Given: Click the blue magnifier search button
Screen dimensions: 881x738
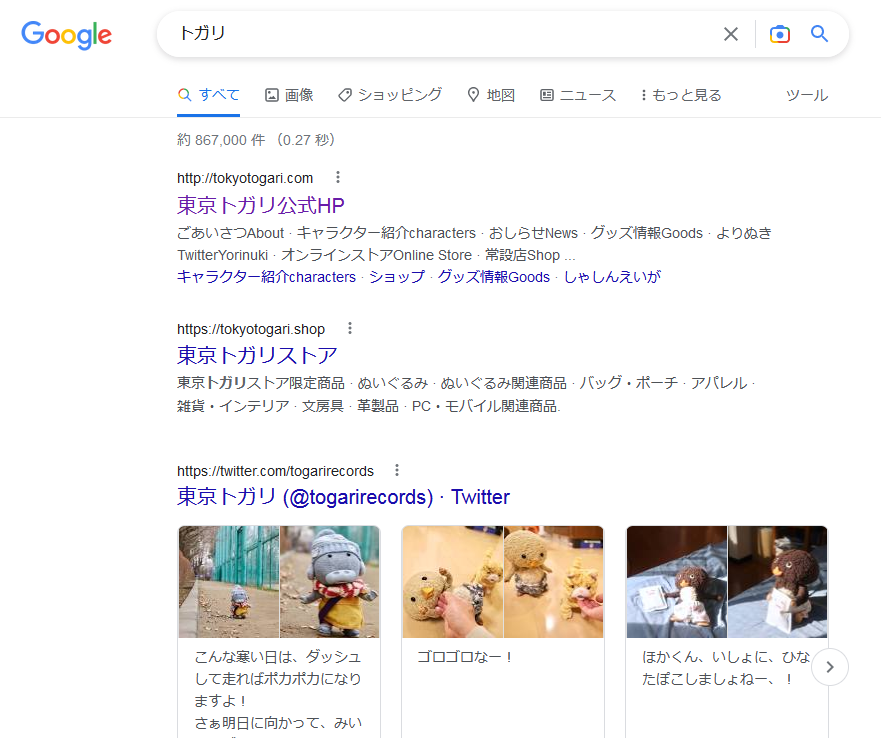Looking at the screenshot, I should [x=819, y=34].
